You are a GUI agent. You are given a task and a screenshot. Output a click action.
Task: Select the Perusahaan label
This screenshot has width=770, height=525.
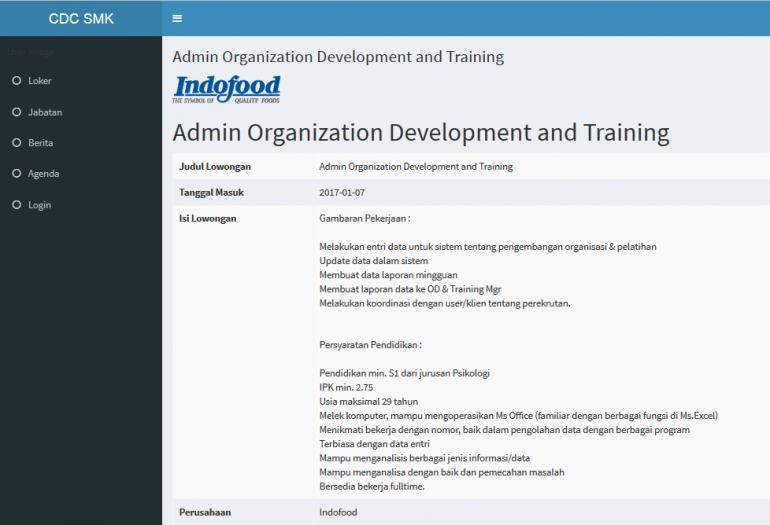[205, 512]
